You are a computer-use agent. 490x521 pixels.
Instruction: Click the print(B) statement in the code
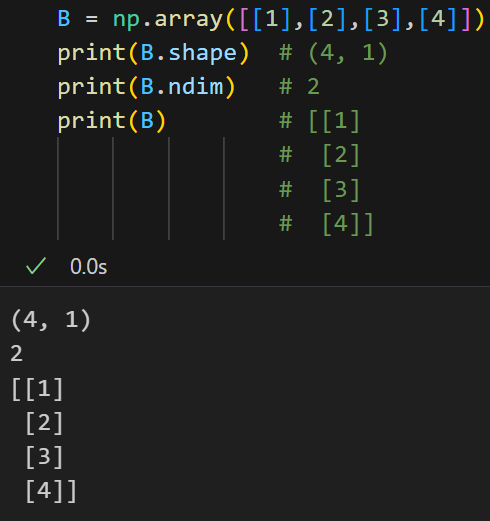(x=112, y=121)
